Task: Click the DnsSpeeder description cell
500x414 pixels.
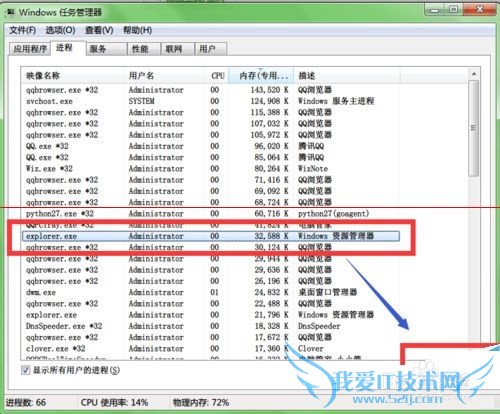Action: pos(319,326)
